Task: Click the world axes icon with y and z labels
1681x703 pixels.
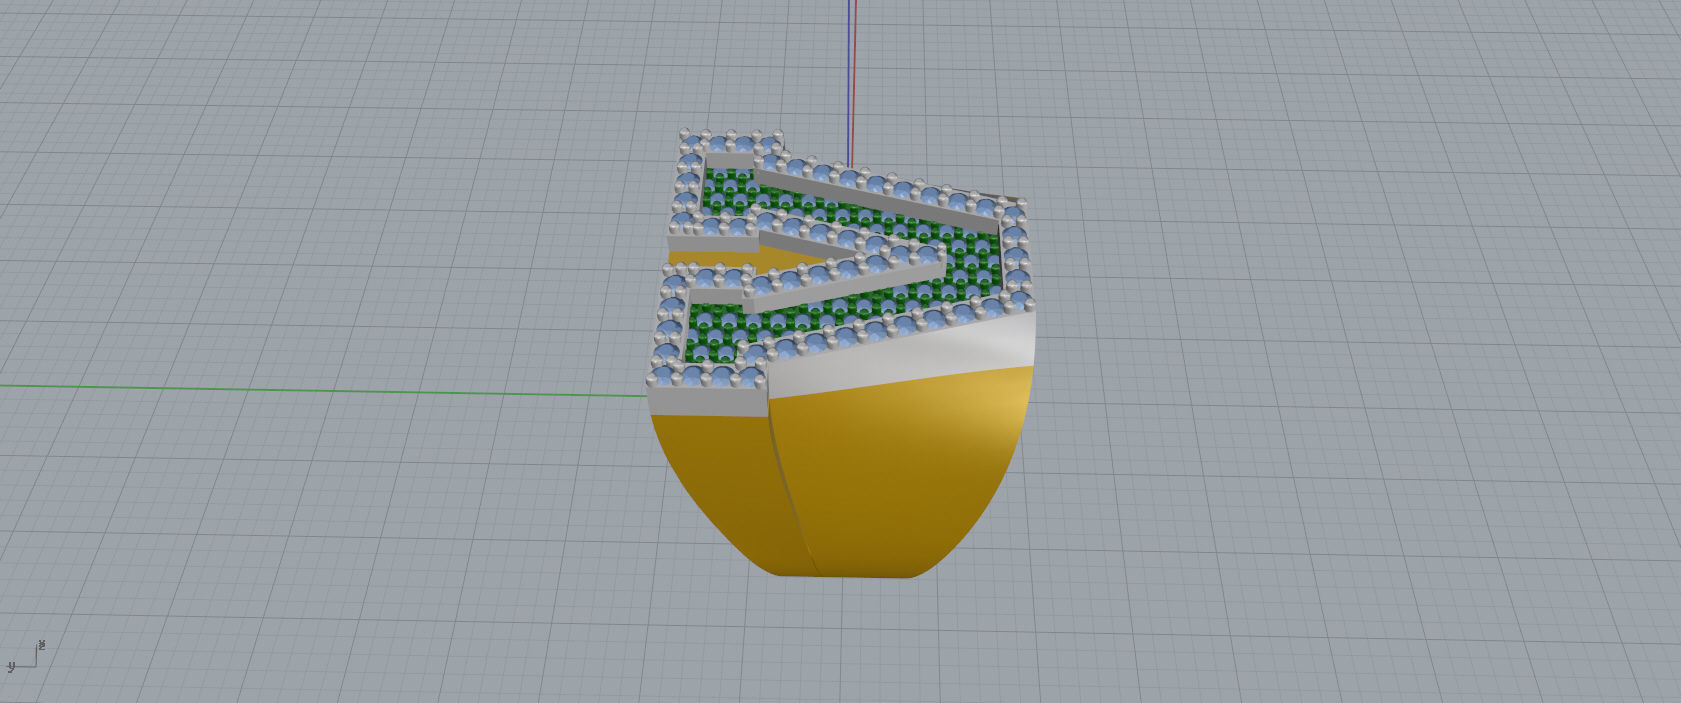Action: coord(26,656)
